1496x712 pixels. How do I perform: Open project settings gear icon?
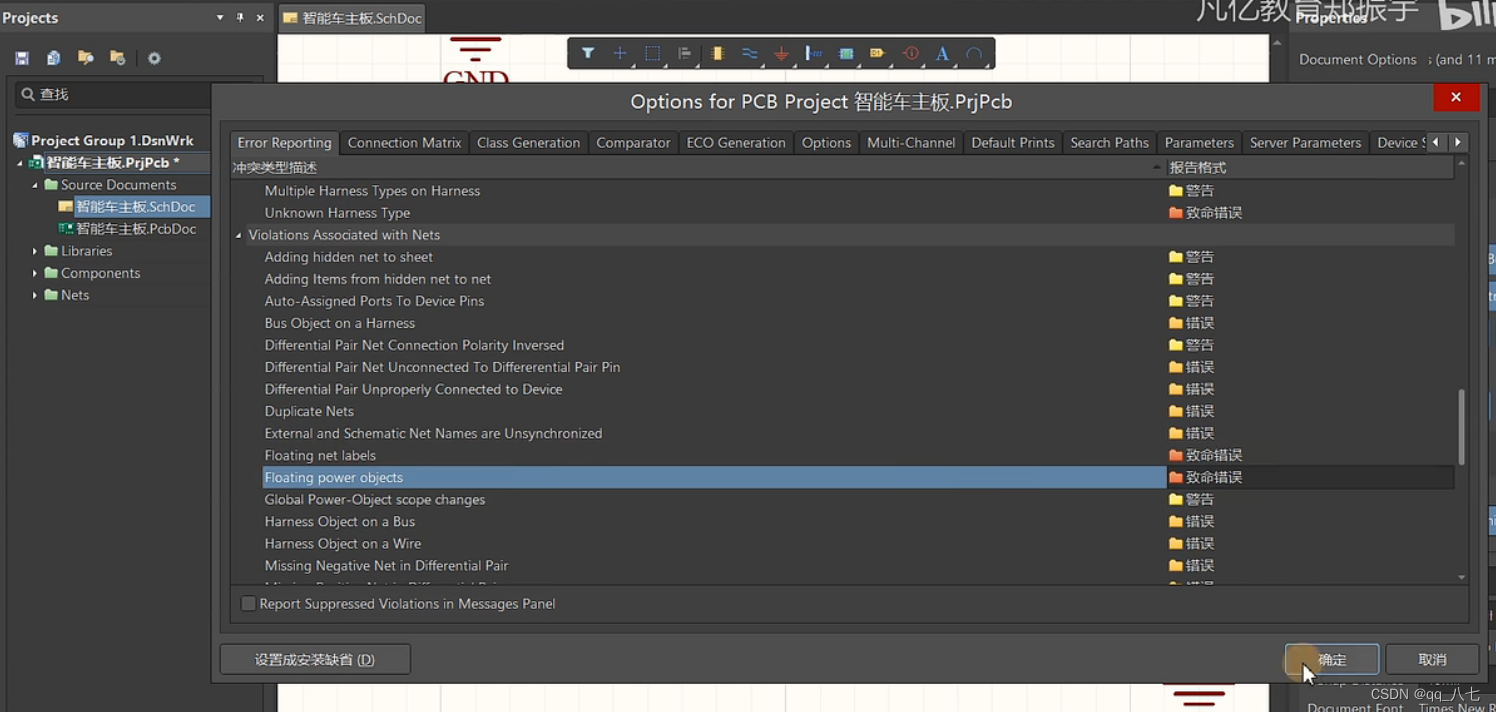(x=154, y=59)
